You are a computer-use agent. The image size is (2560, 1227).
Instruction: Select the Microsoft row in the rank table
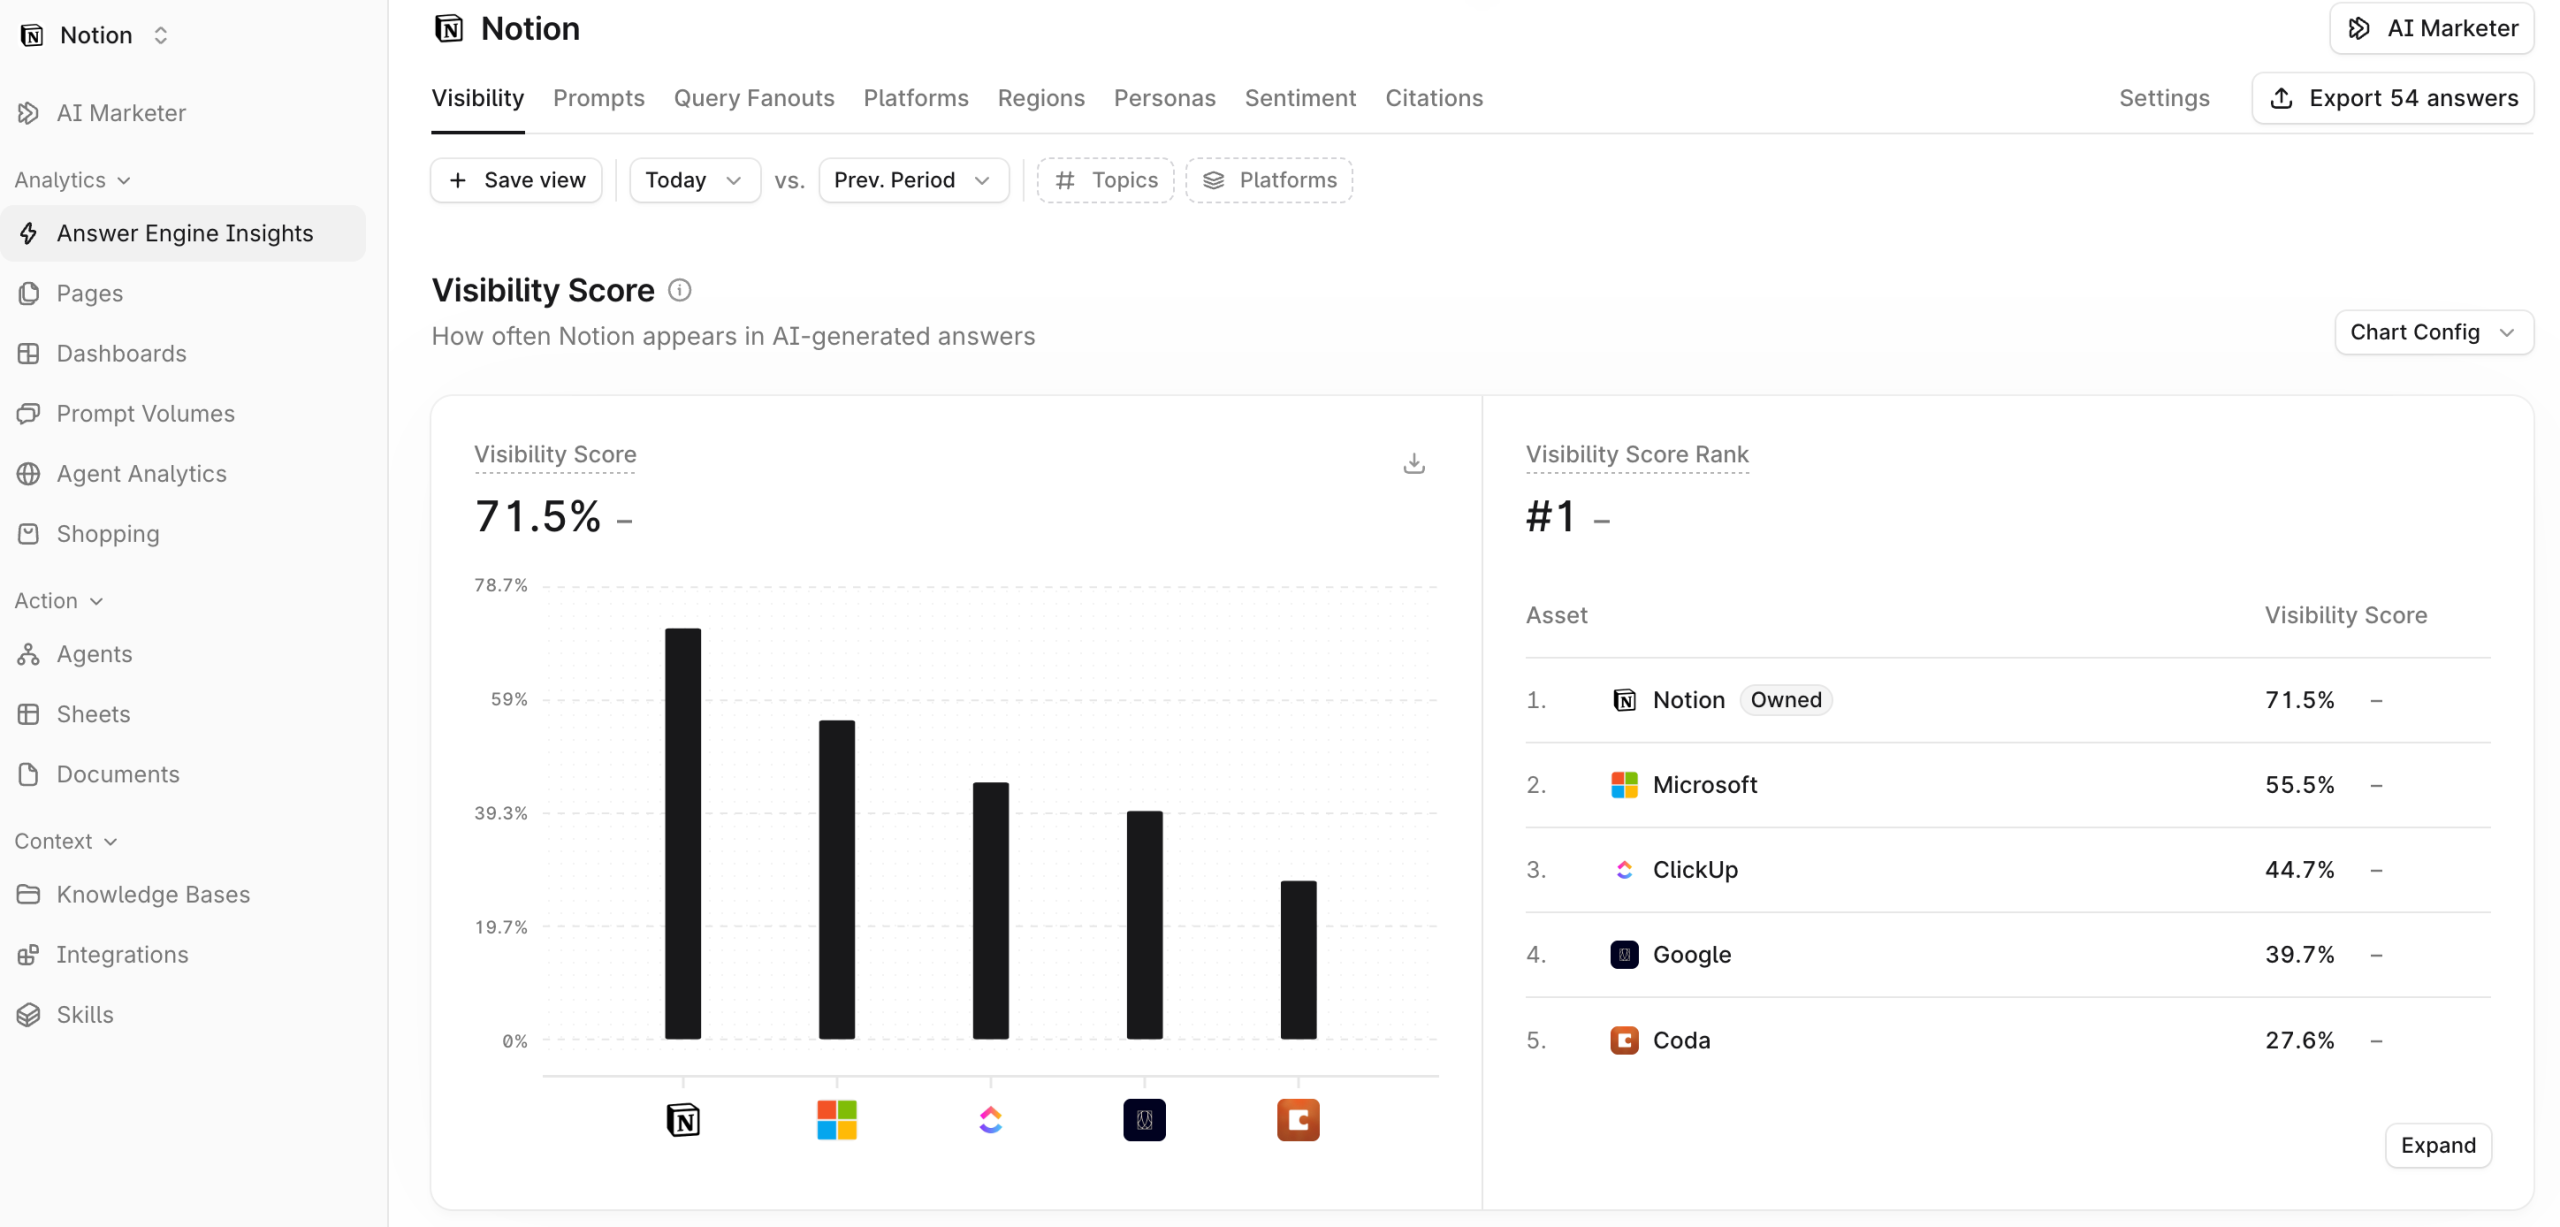[2008, 785]
